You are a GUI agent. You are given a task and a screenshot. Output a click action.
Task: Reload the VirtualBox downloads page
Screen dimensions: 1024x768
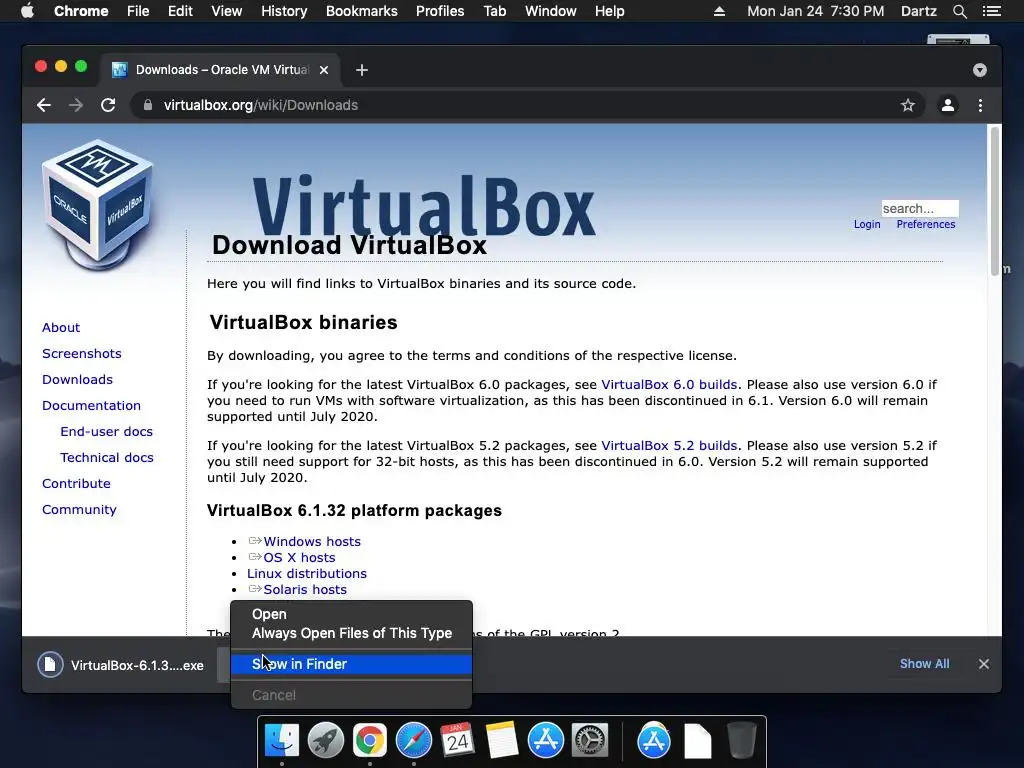point(108,105)
